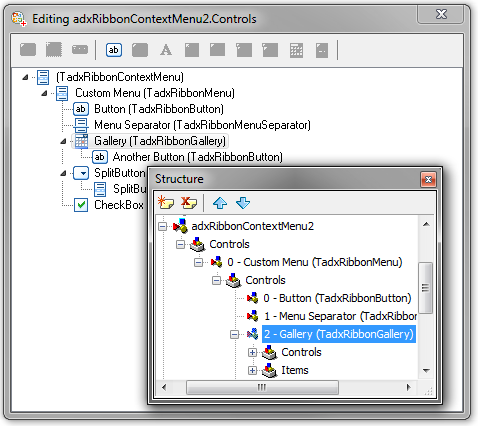The height and width of the screenshot is (426, 478).
Task: Click icon beside '1 - Menu Separator'
Action: tap(253, 316)
